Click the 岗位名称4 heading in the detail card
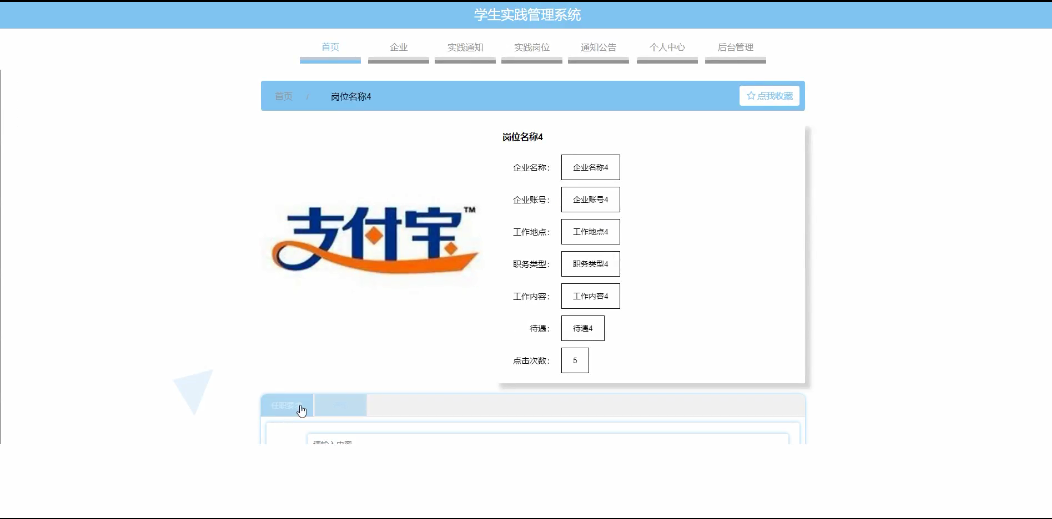1052x519 pixels. click(523, 137)
